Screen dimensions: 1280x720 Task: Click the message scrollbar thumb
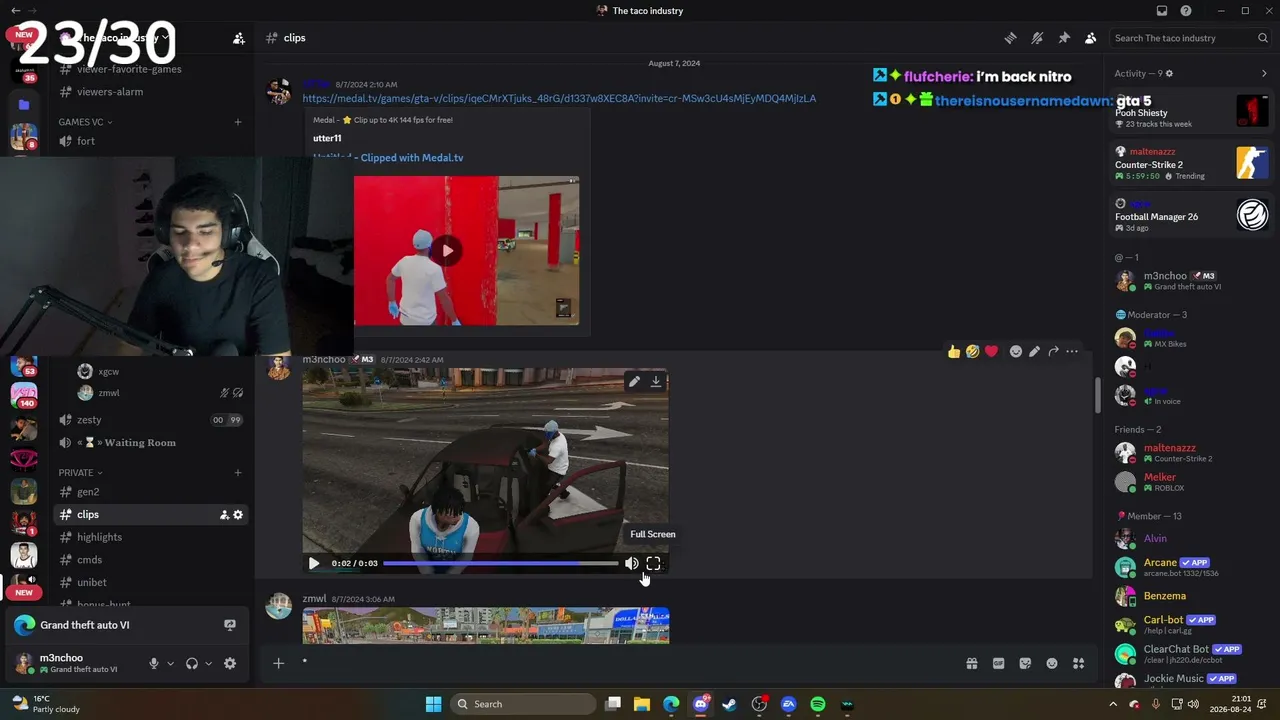(x=1098, y=393)
